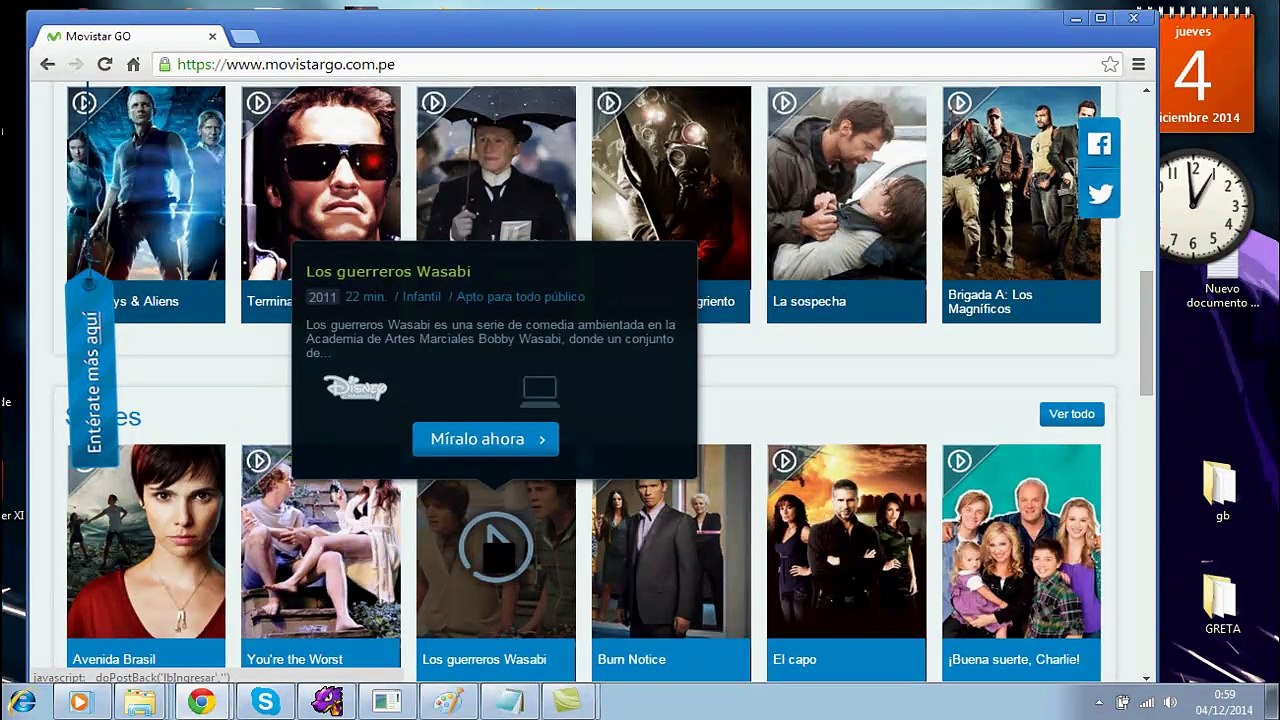Select the Nuevo documento desktop file
Viewport: 1280px width, 720px height.
coord(1222,282)
